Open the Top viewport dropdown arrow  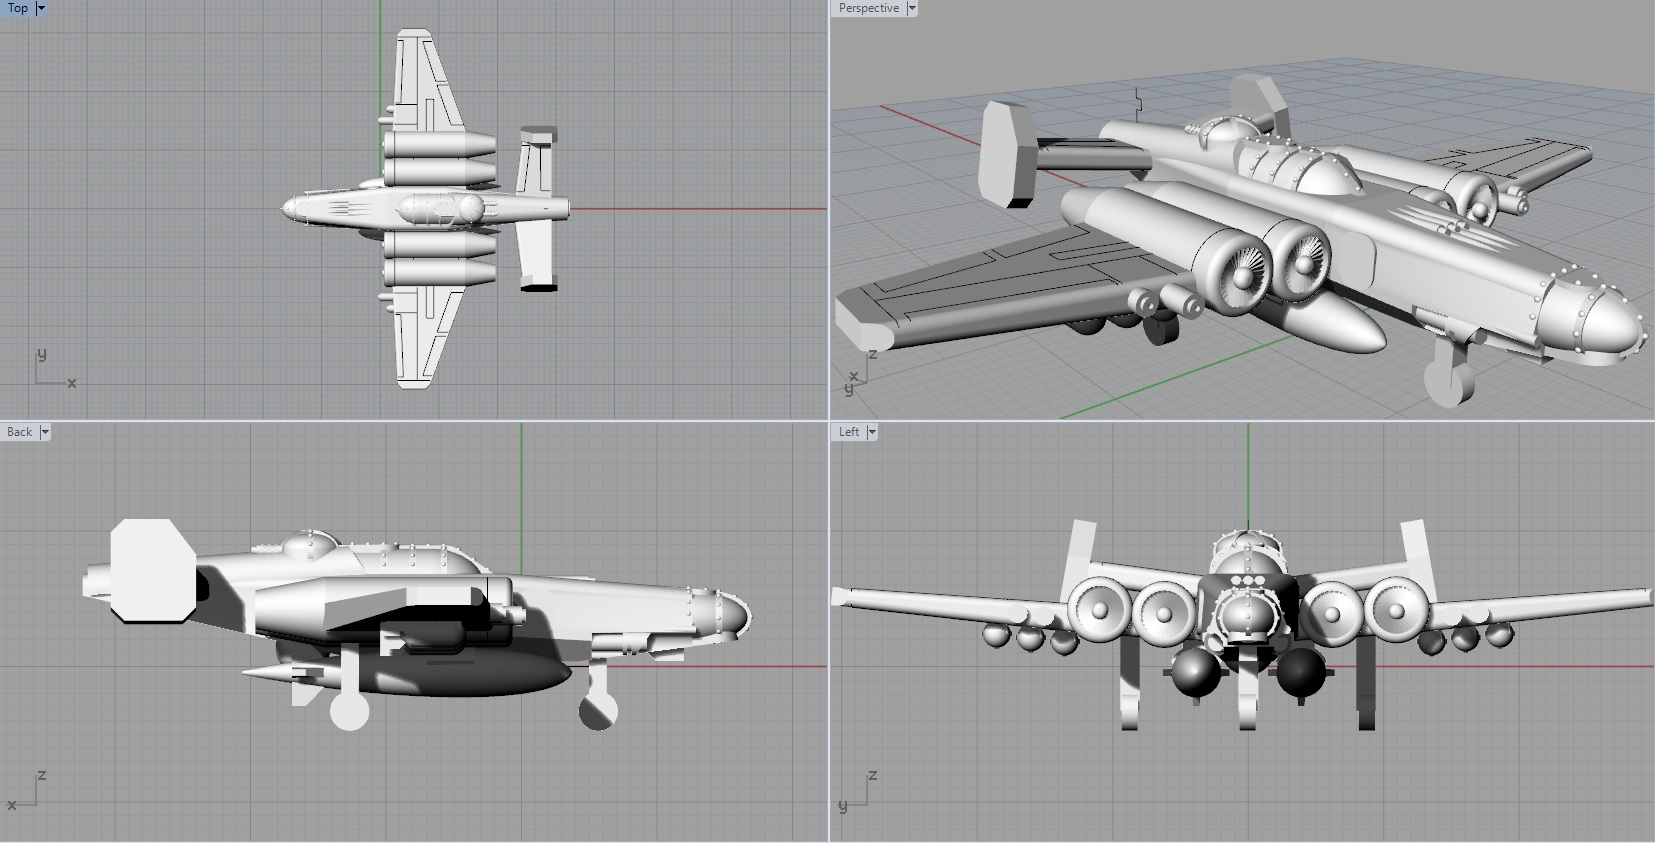pyautogui.click(x=41, y=8)
